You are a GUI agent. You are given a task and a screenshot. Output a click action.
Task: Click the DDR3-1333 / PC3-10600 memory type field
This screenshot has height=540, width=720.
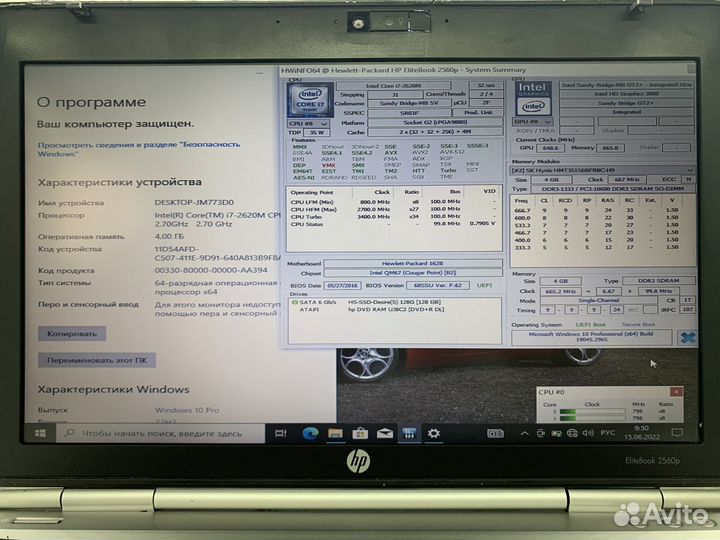pyautogui.click(x=613, y=189)
